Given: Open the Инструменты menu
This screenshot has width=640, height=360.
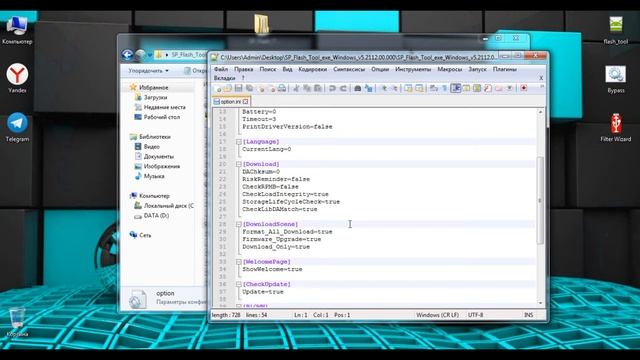Looking at the screenshot, I should pos(413,69).
